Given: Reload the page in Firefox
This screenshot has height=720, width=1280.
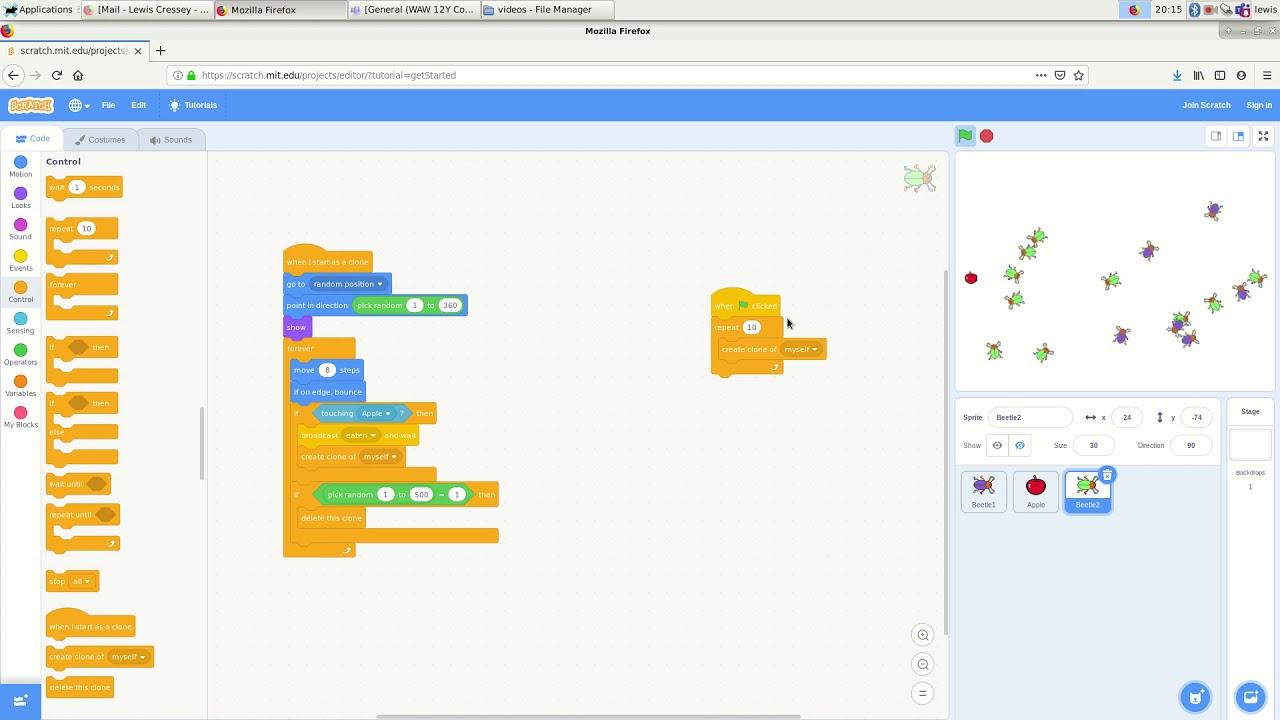Looking at the screenshot, I should coord(57,75).
